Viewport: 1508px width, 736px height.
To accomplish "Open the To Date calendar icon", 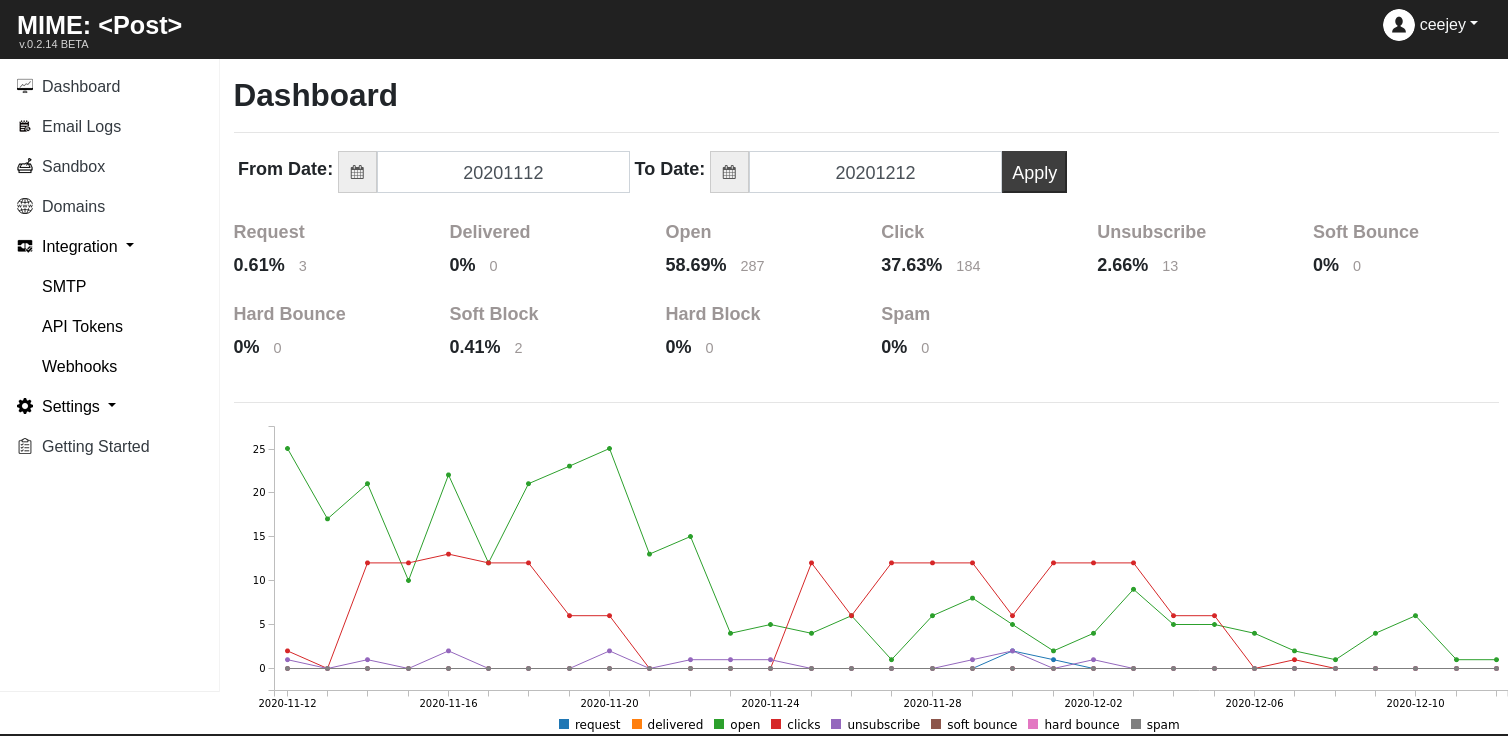I will [729, 172].
